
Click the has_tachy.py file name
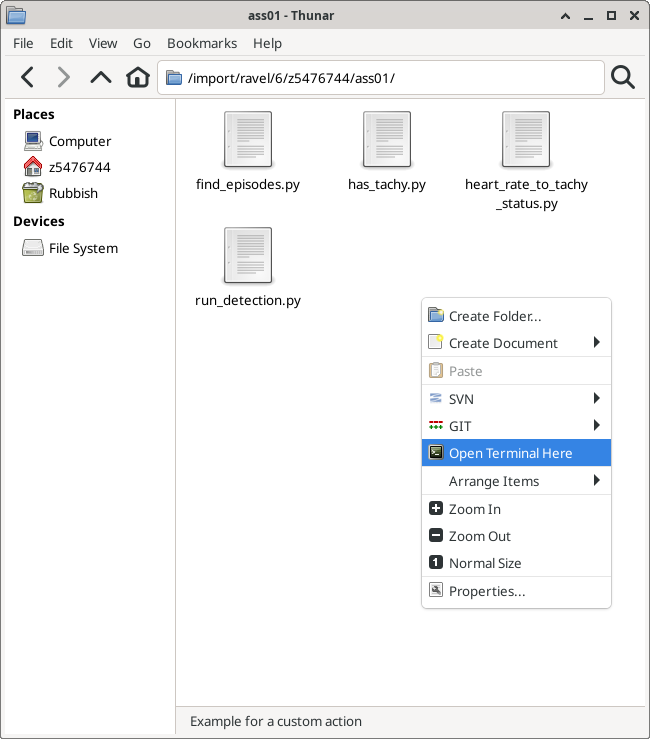coord(387,184)
